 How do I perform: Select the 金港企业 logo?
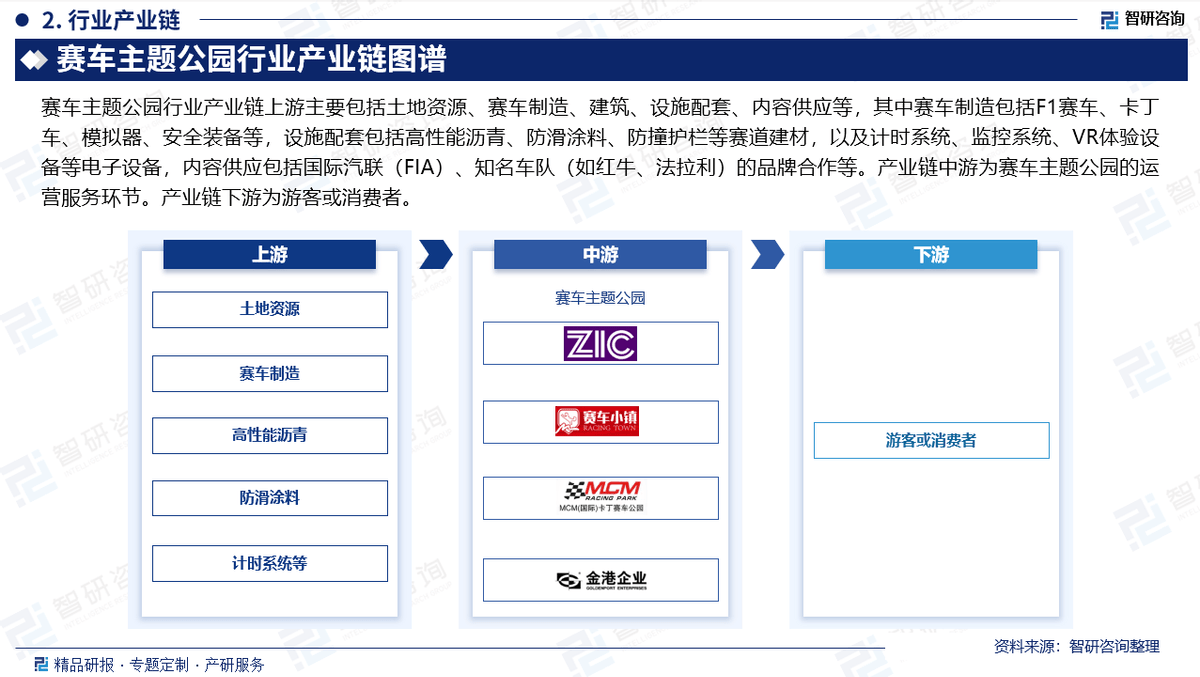pyautogui.click(x=601, y=580)
